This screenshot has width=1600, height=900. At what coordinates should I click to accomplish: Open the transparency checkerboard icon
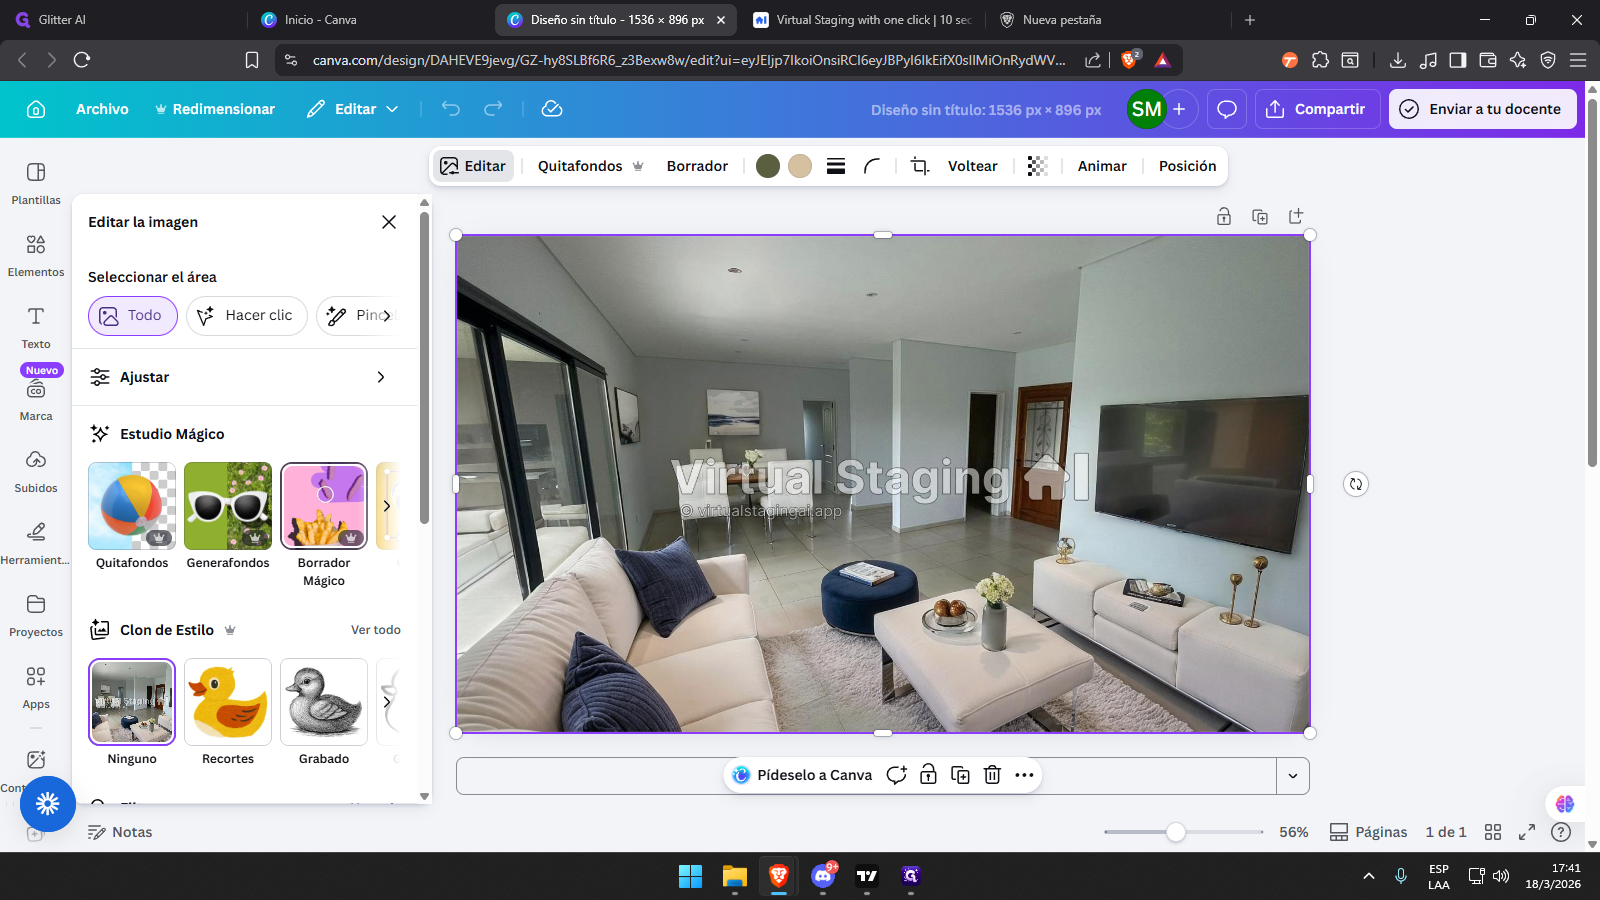click(1037, 166)
